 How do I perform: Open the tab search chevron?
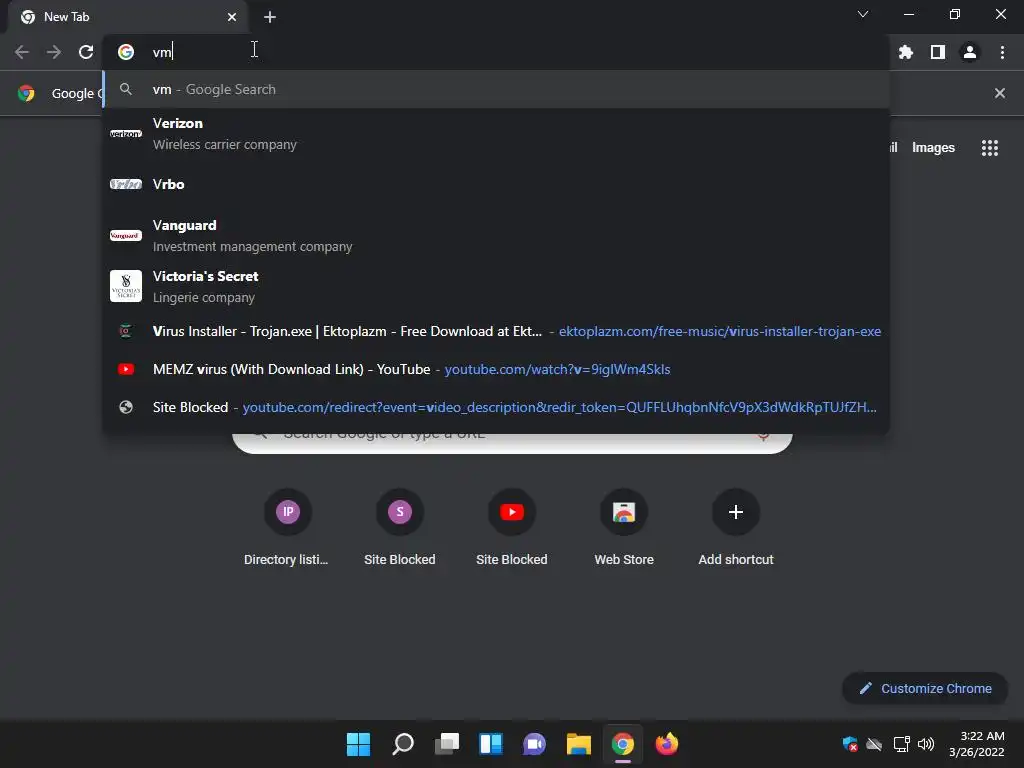pyautogui.click(x=863, y=14)
